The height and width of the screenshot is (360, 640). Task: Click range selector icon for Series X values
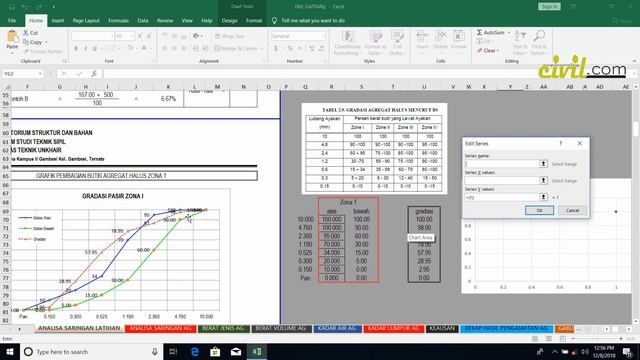[543, 180]
